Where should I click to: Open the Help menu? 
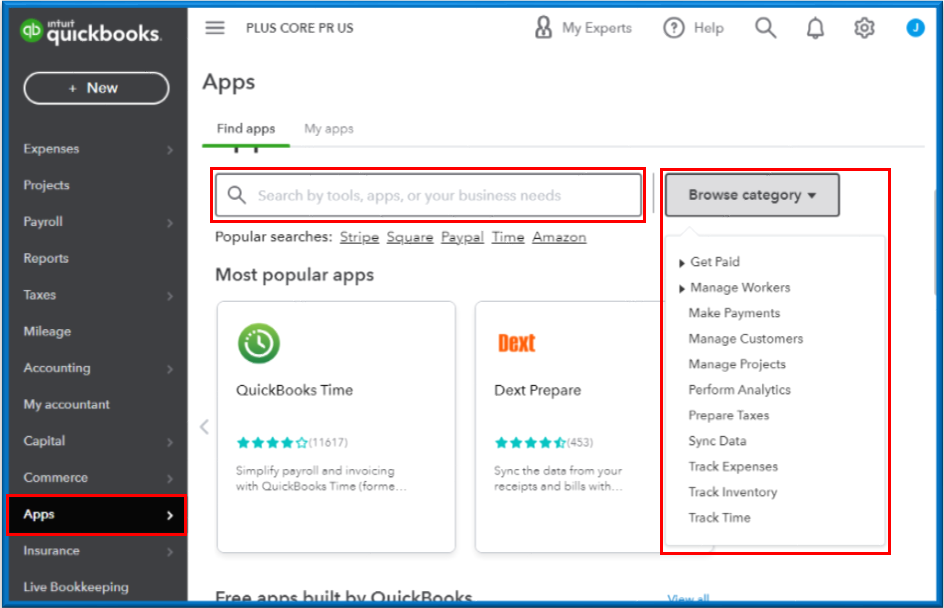pos(694,28)
